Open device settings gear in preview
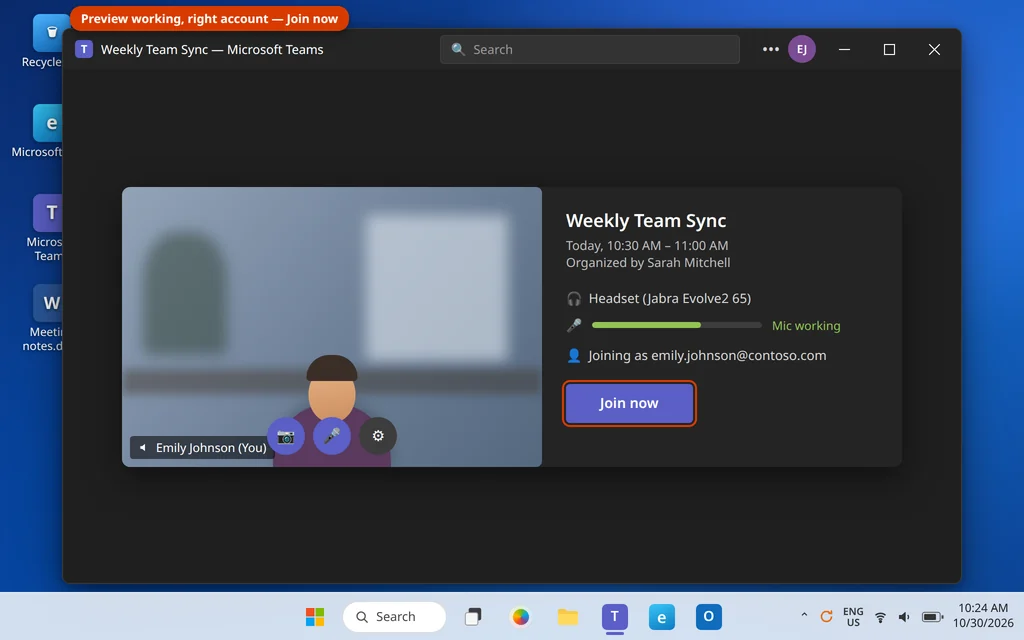Image resolution: width=1024 pixels, height=640 pixels. (x=378, y=436)
